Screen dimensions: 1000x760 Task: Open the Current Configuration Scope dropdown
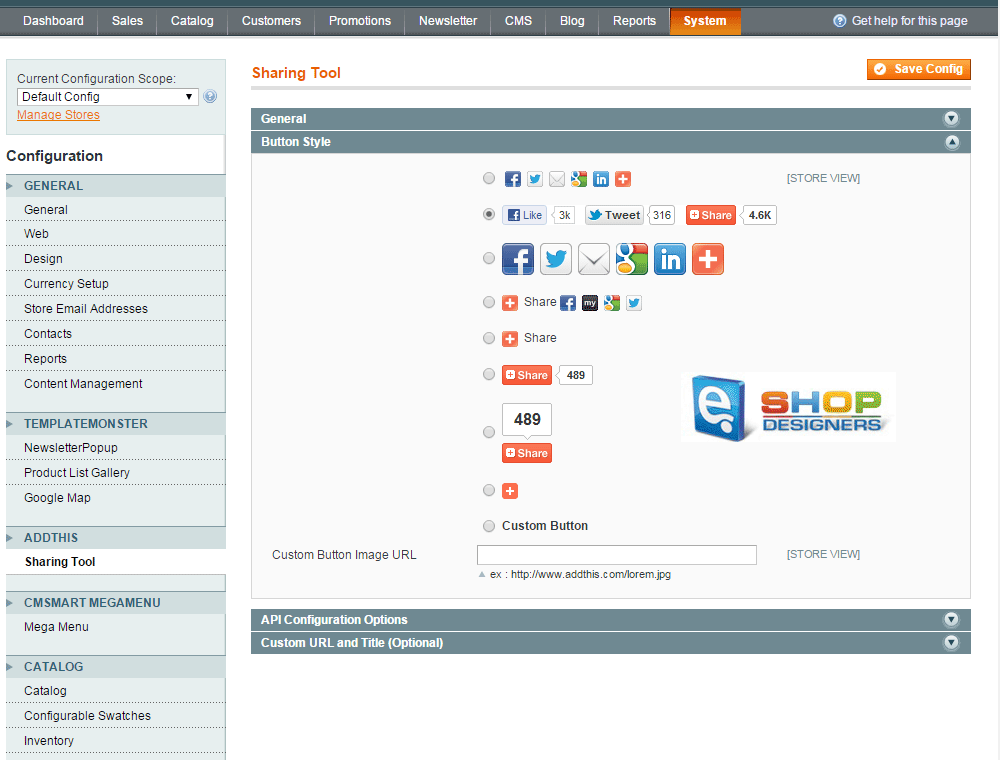108,97
